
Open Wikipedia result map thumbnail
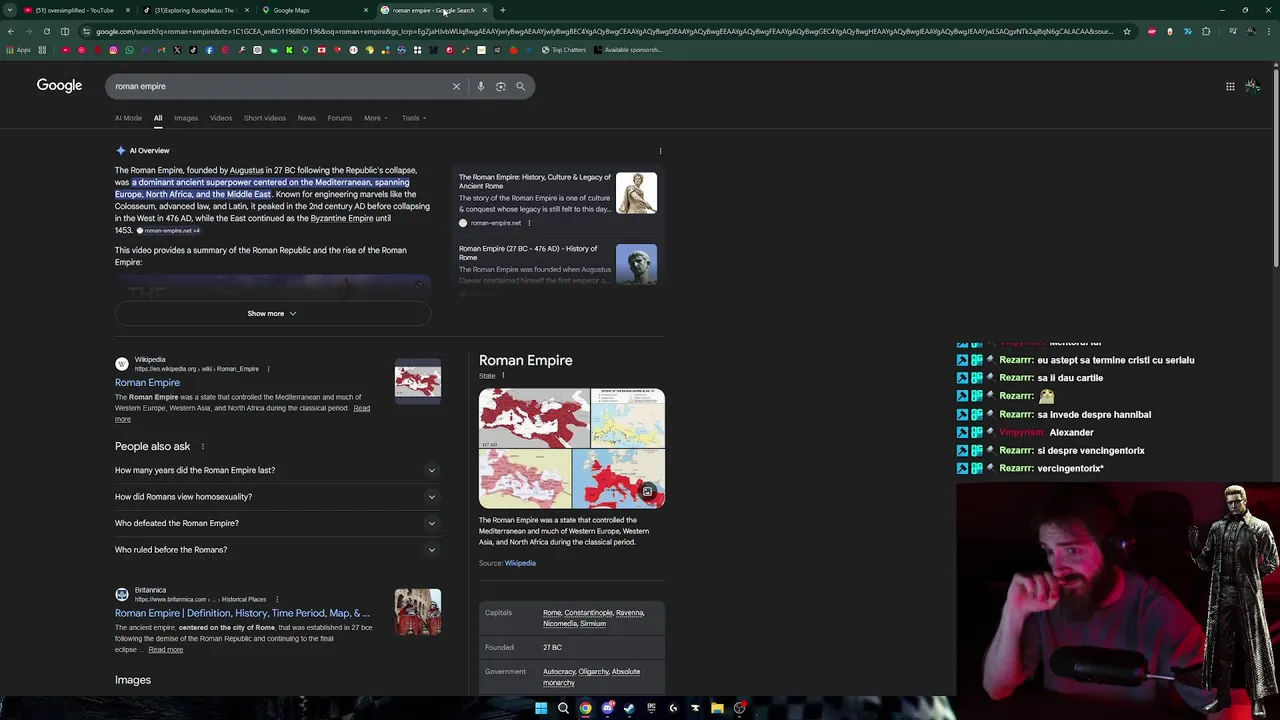pyautogui.click(x=418, y=382)
